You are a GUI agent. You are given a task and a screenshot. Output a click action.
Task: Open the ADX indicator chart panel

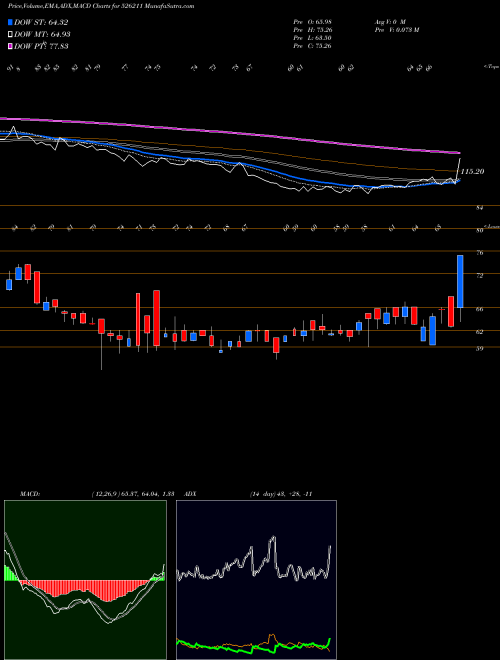tap(256, 580)
